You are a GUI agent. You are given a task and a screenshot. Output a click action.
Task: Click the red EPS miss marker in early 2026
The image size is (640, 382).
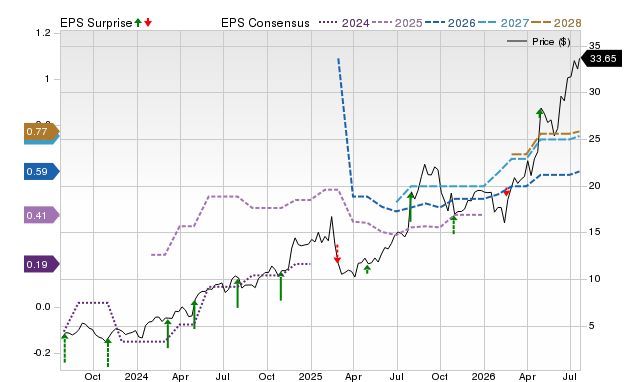pos(507,192)
